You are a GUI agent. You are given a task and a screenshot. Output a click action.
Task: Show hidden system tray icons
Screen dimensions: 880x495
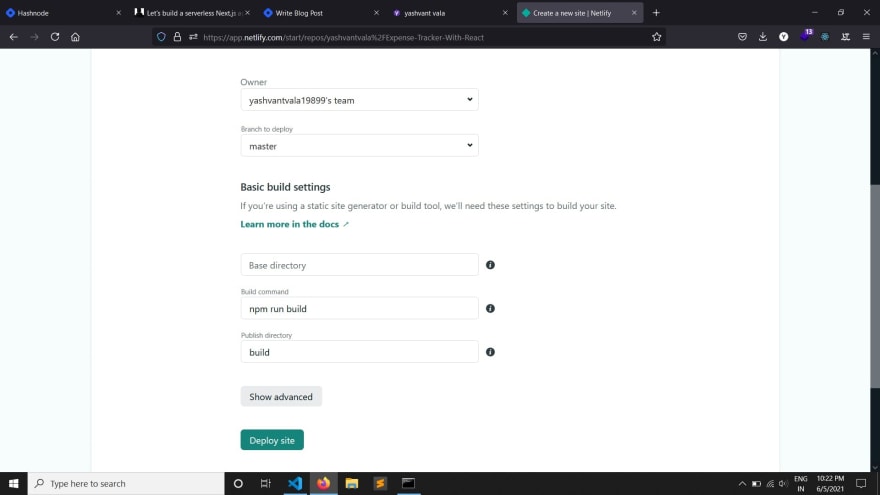[742, 483]
